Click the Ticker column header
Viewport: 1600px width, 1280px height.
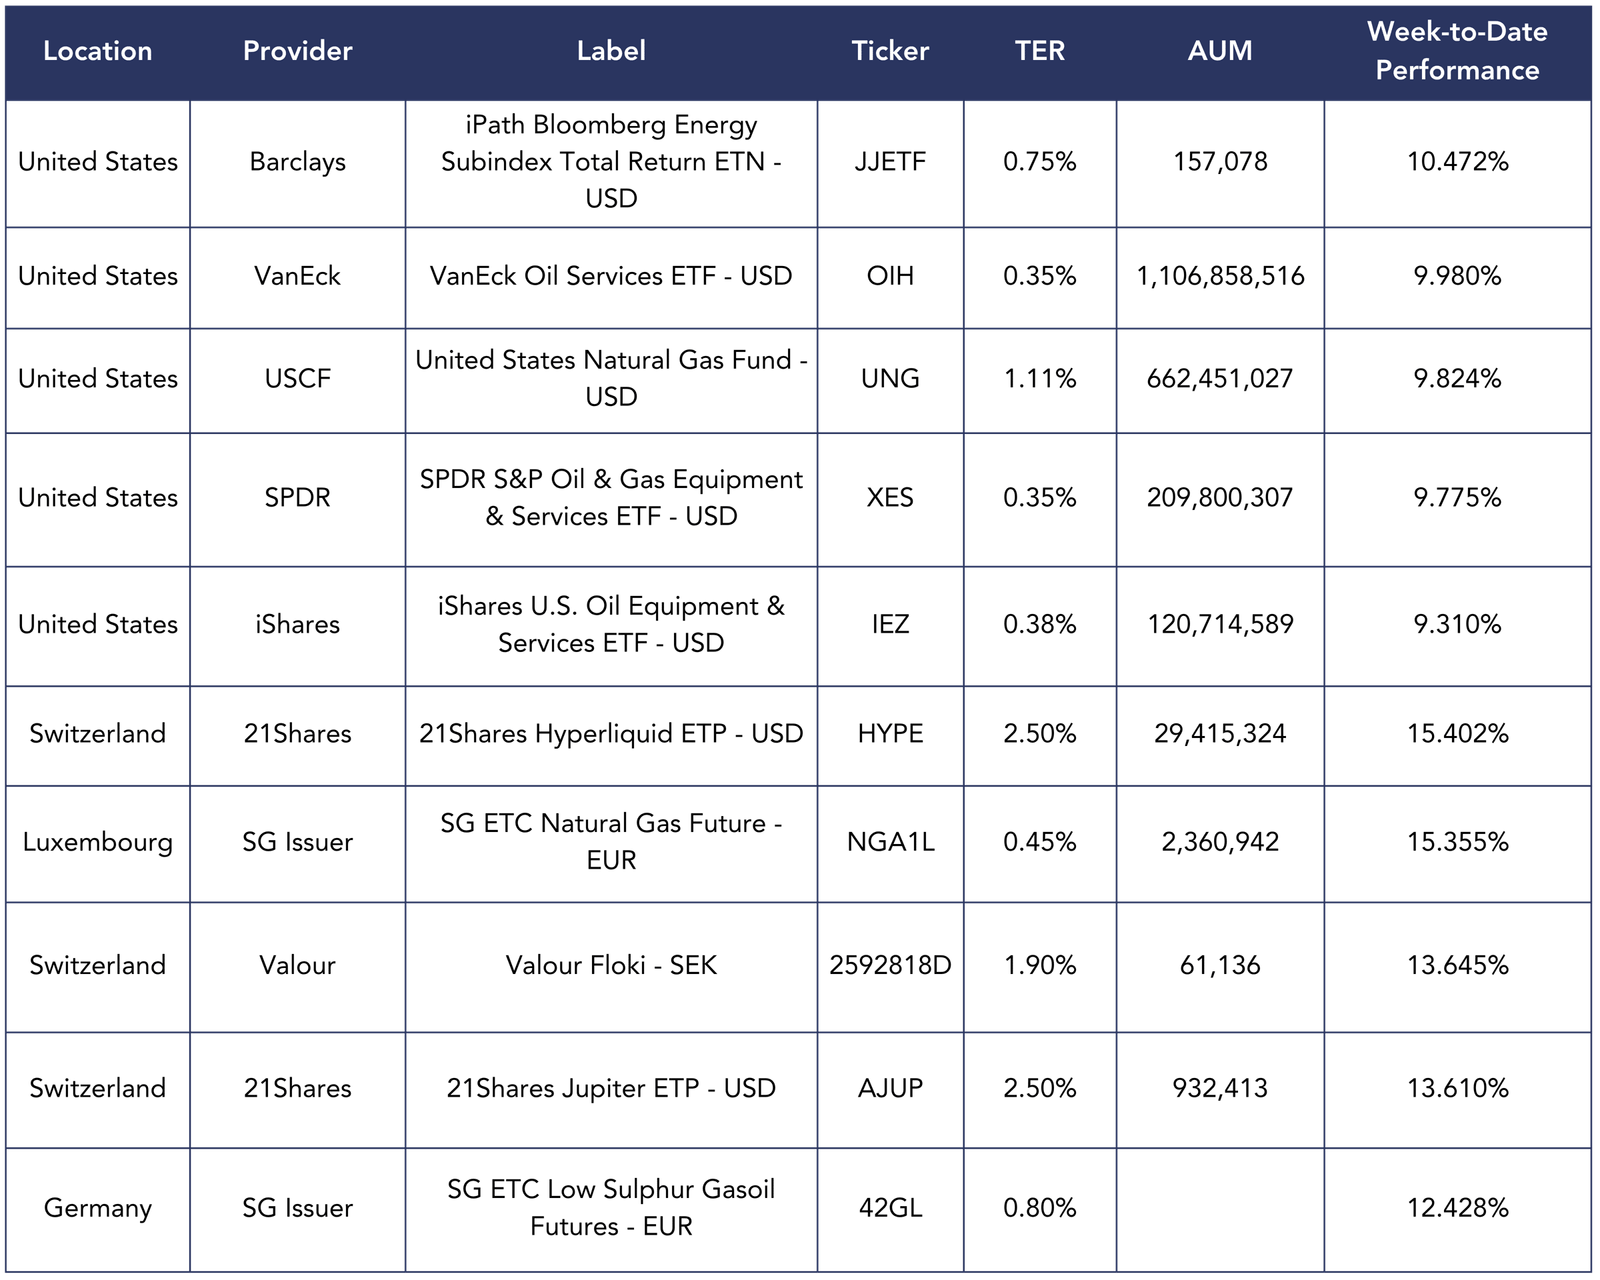click(x=890, y=51)
